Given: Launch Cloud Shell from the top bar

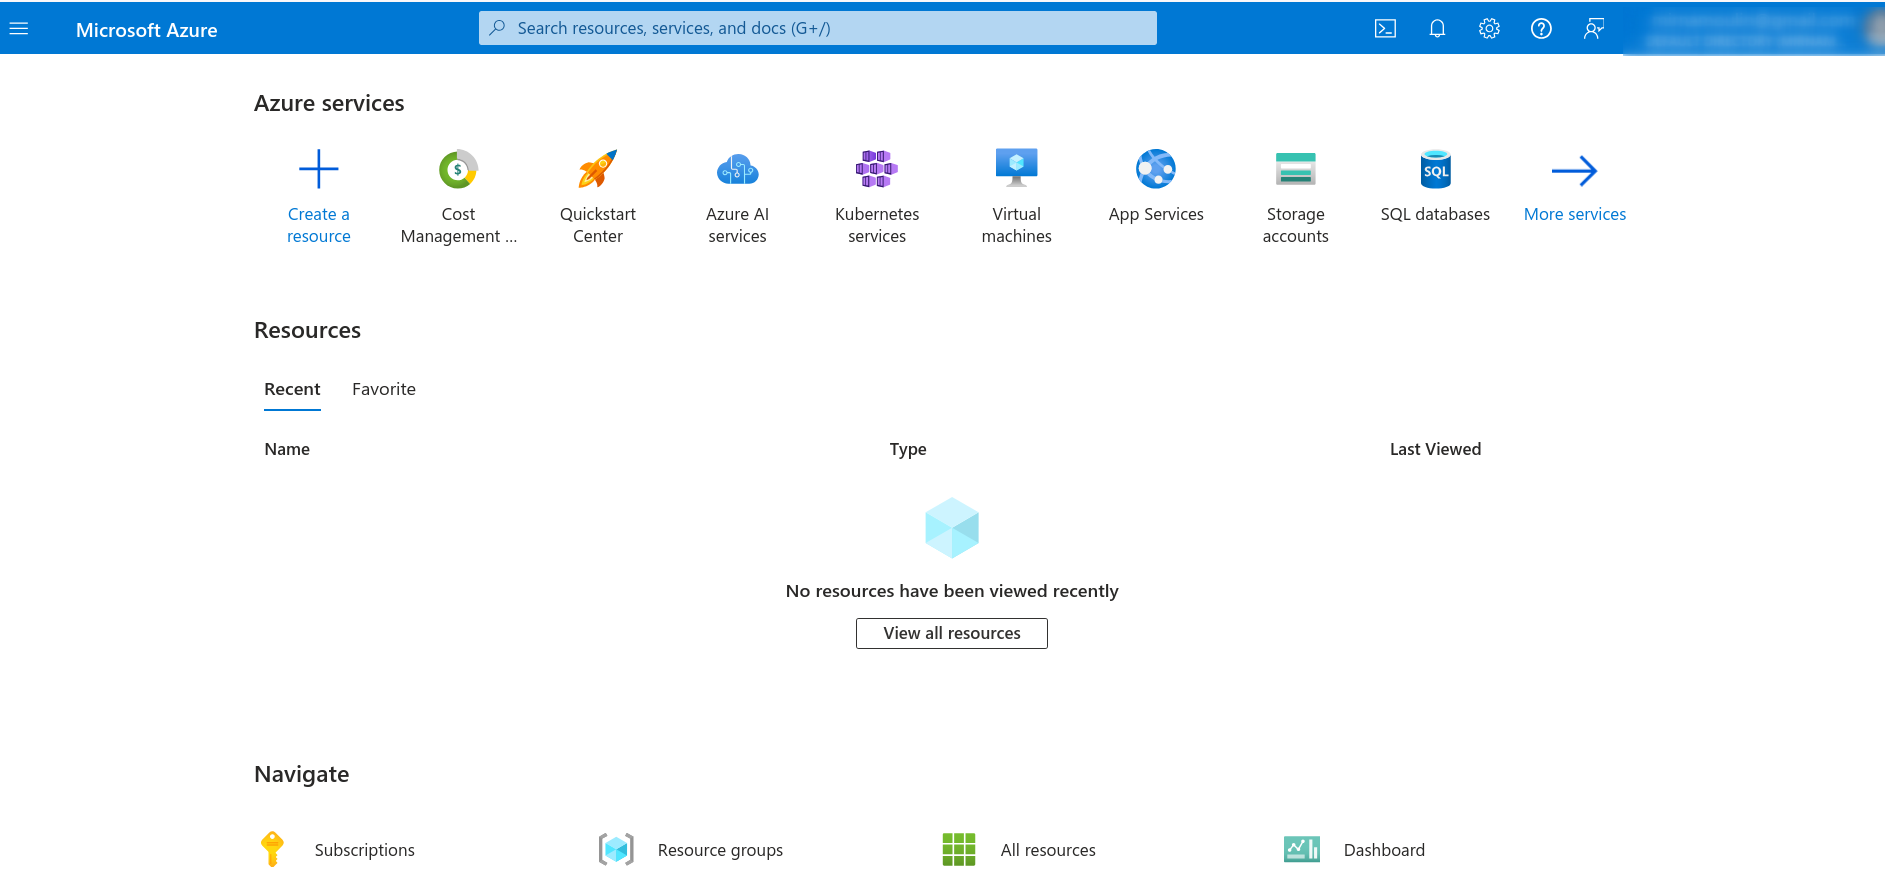Looking at the screenshot, I should coord(1385,29).
